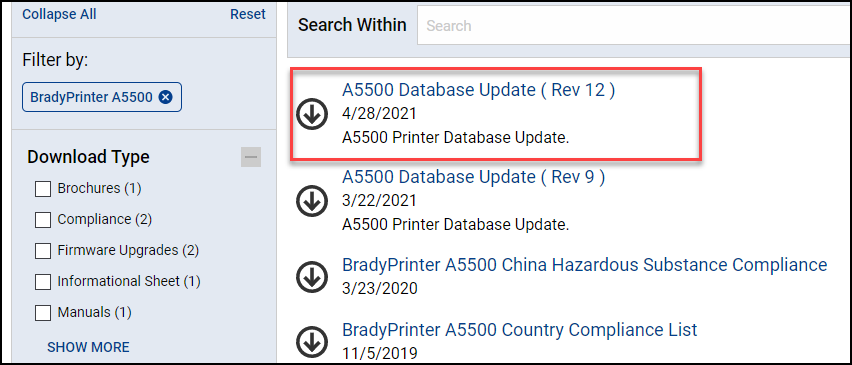Screen dimensions: 852x365
Task: Expand download types with SHOW MORE
Action: click(x=88, y=347)
